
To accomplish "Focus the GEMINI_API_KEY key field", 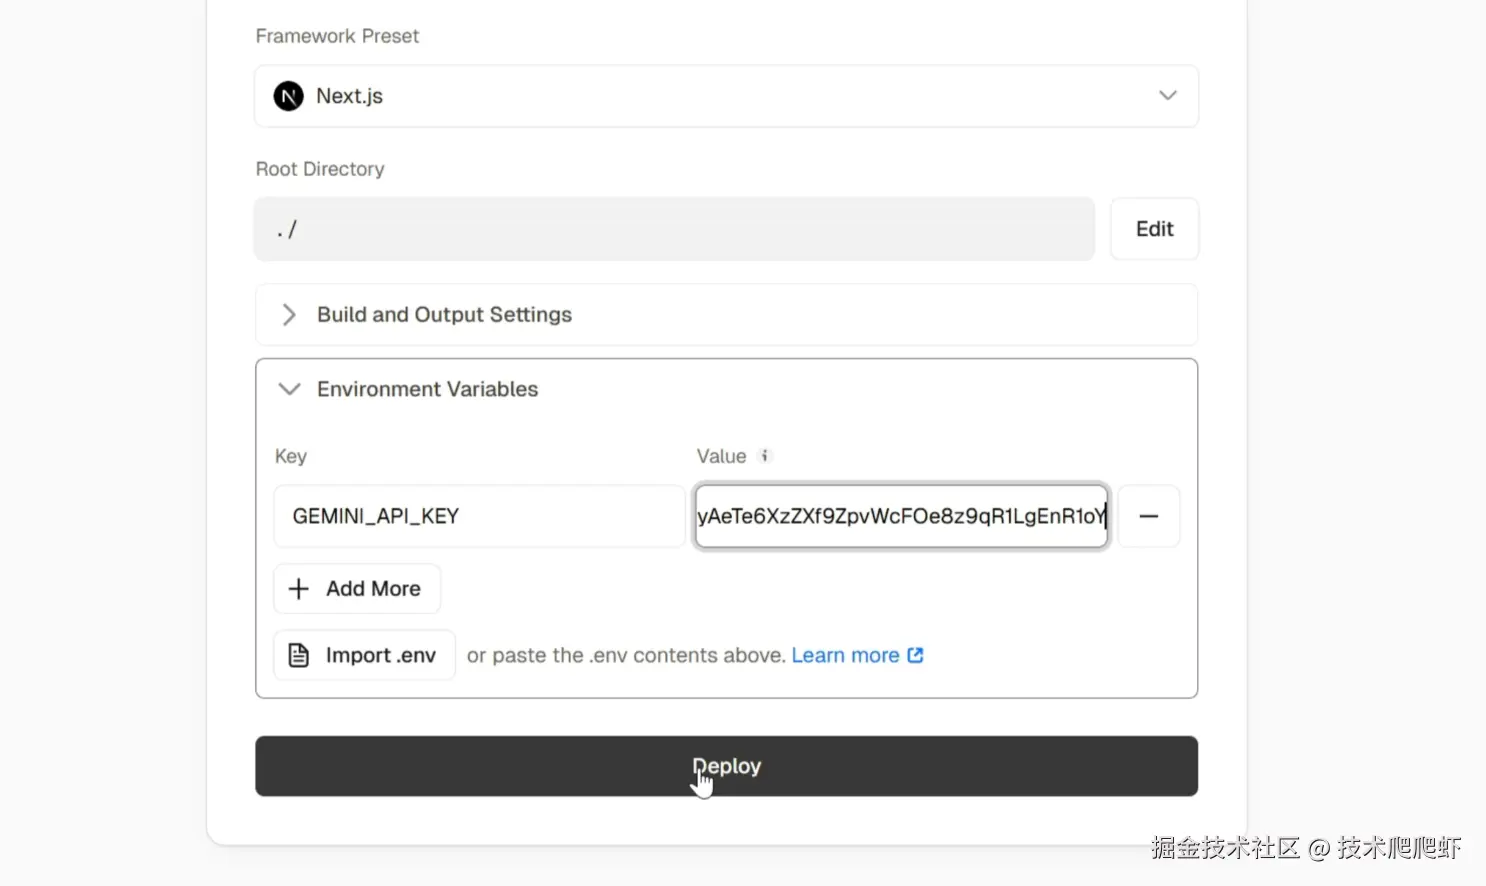I will point(479,516).
